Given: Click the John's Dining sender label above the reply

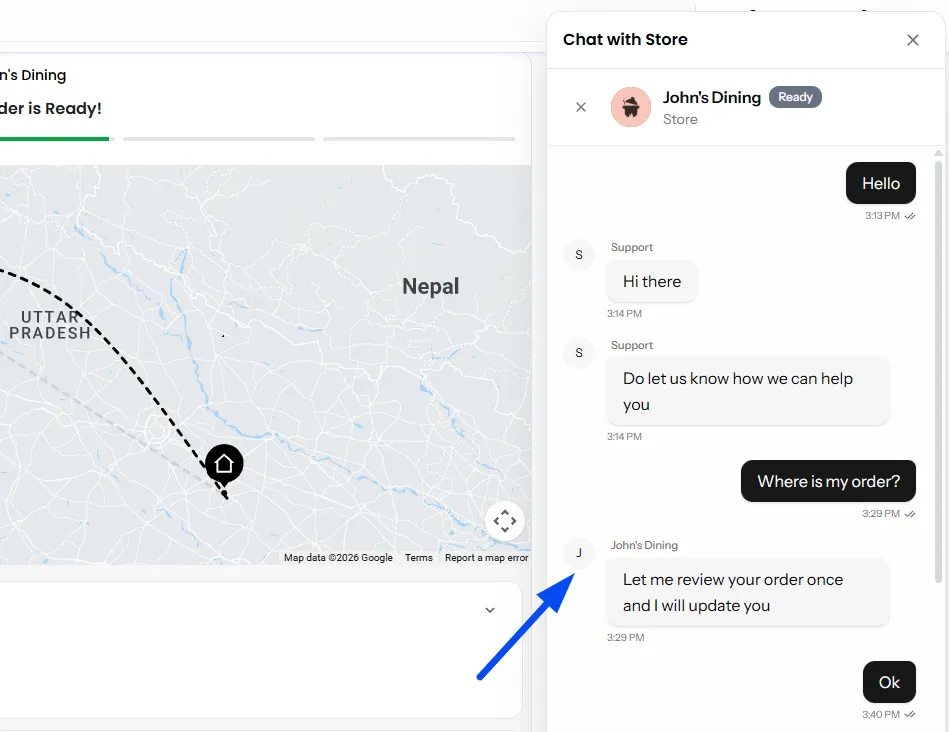Looking at the screenshot, I should (644, 546).
